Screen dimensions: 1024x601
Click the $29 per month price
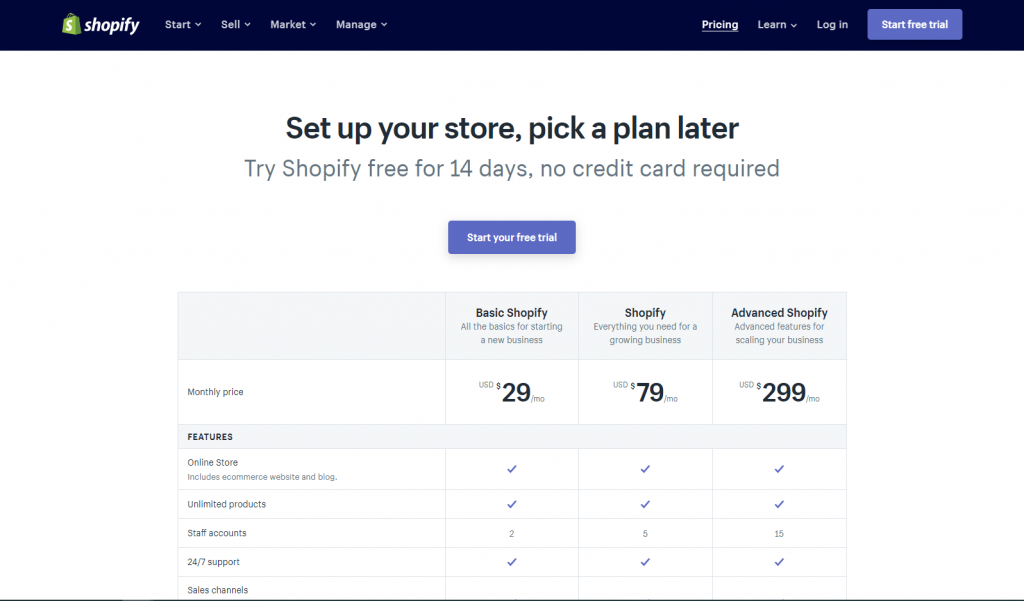pyautogui.click(x=511, y=392)
